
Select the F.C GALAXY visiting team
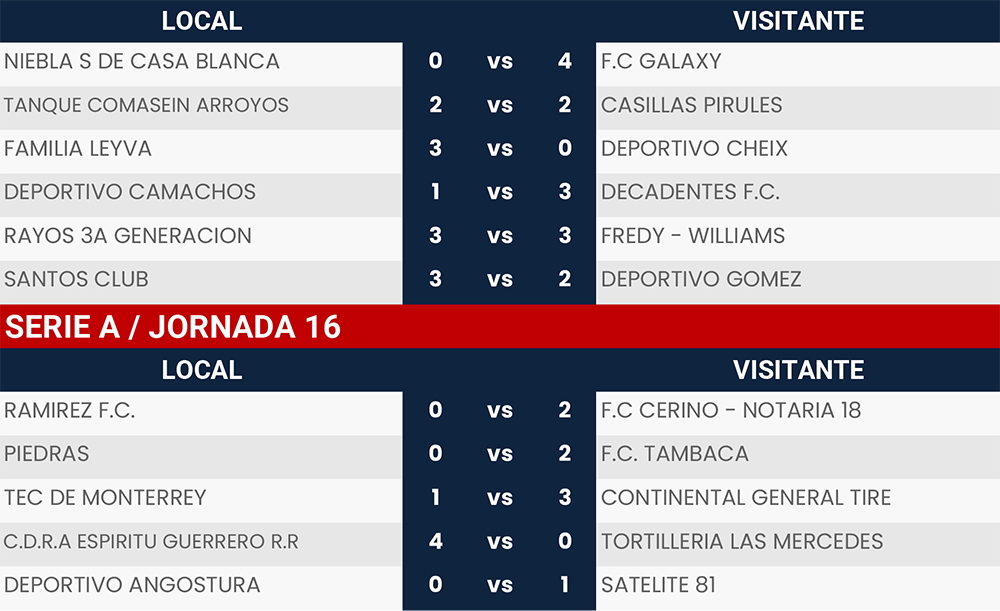661,62
